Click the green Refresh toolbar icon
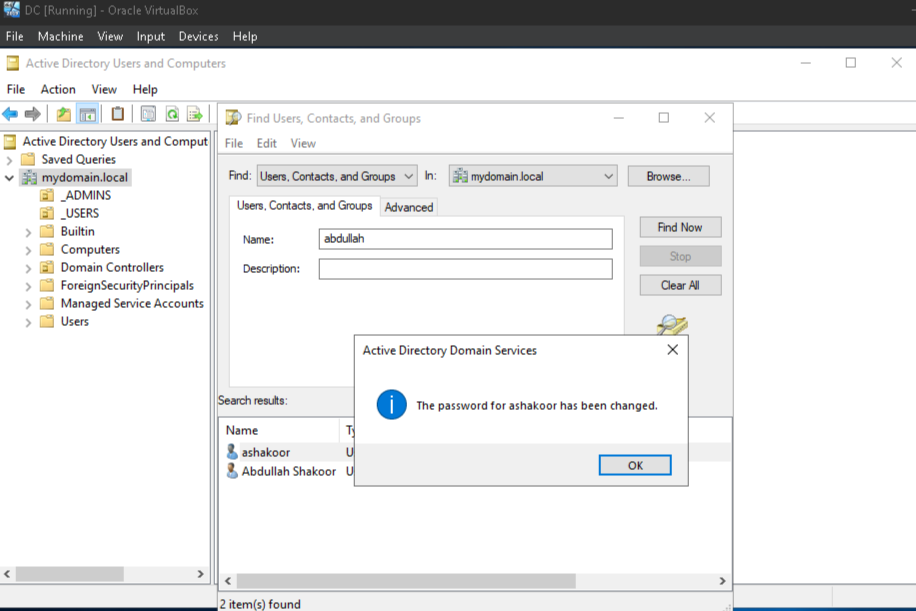This screenshot has width=916, height=611. click(x=172, y=114)
